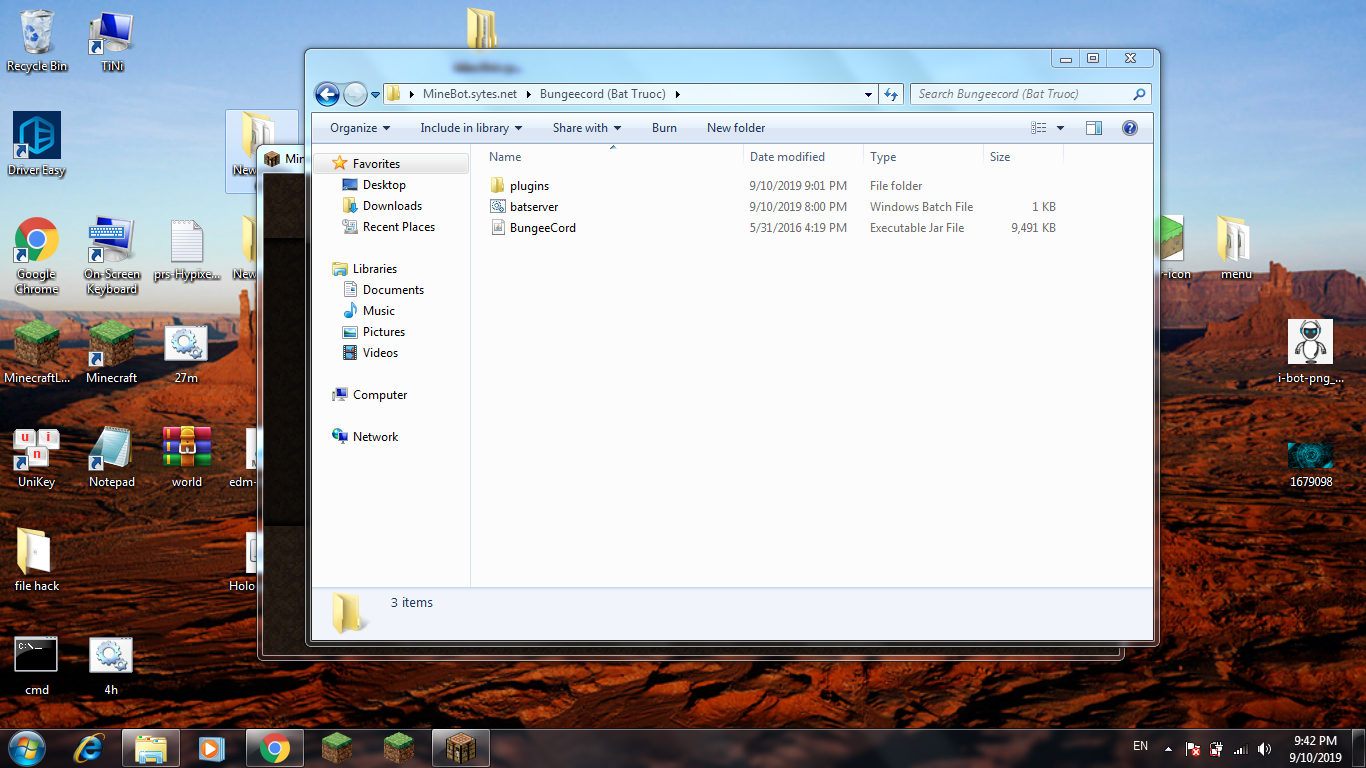Expand the Organize dropdown menu
Viewport: 1366px width, 768px height.
[360, 128]
